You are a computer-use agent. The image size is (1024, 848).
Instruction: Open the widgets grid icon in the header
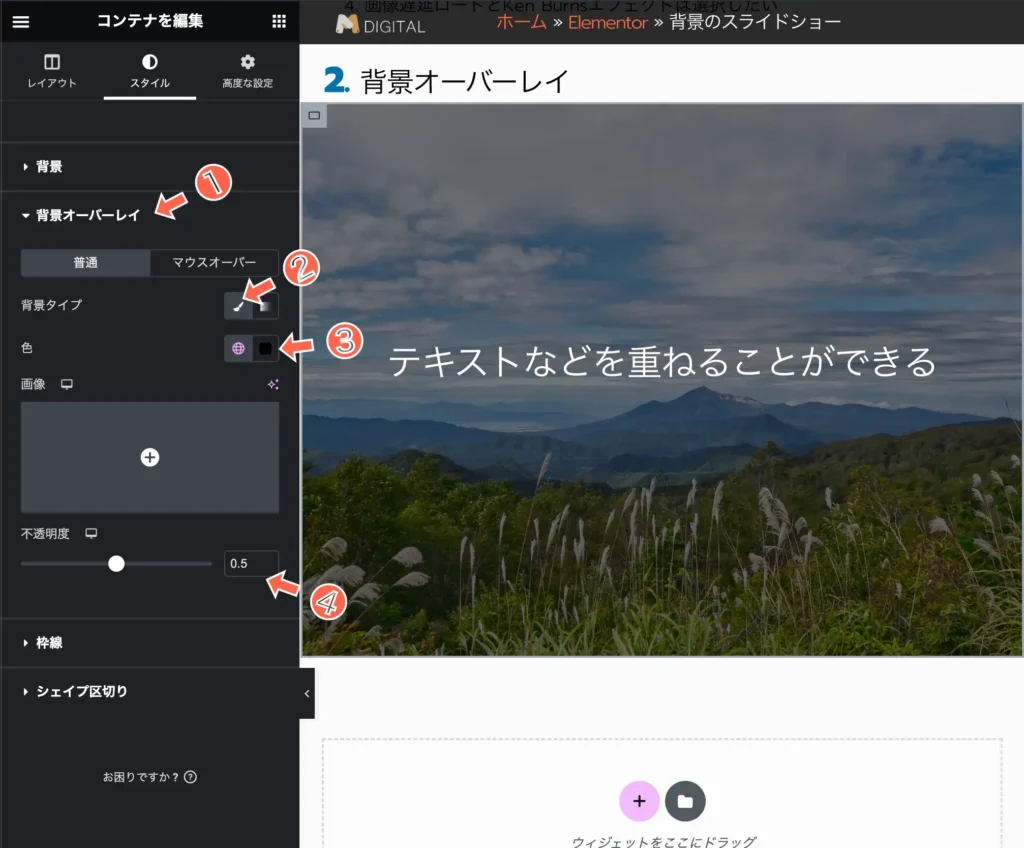pos(279,22)
